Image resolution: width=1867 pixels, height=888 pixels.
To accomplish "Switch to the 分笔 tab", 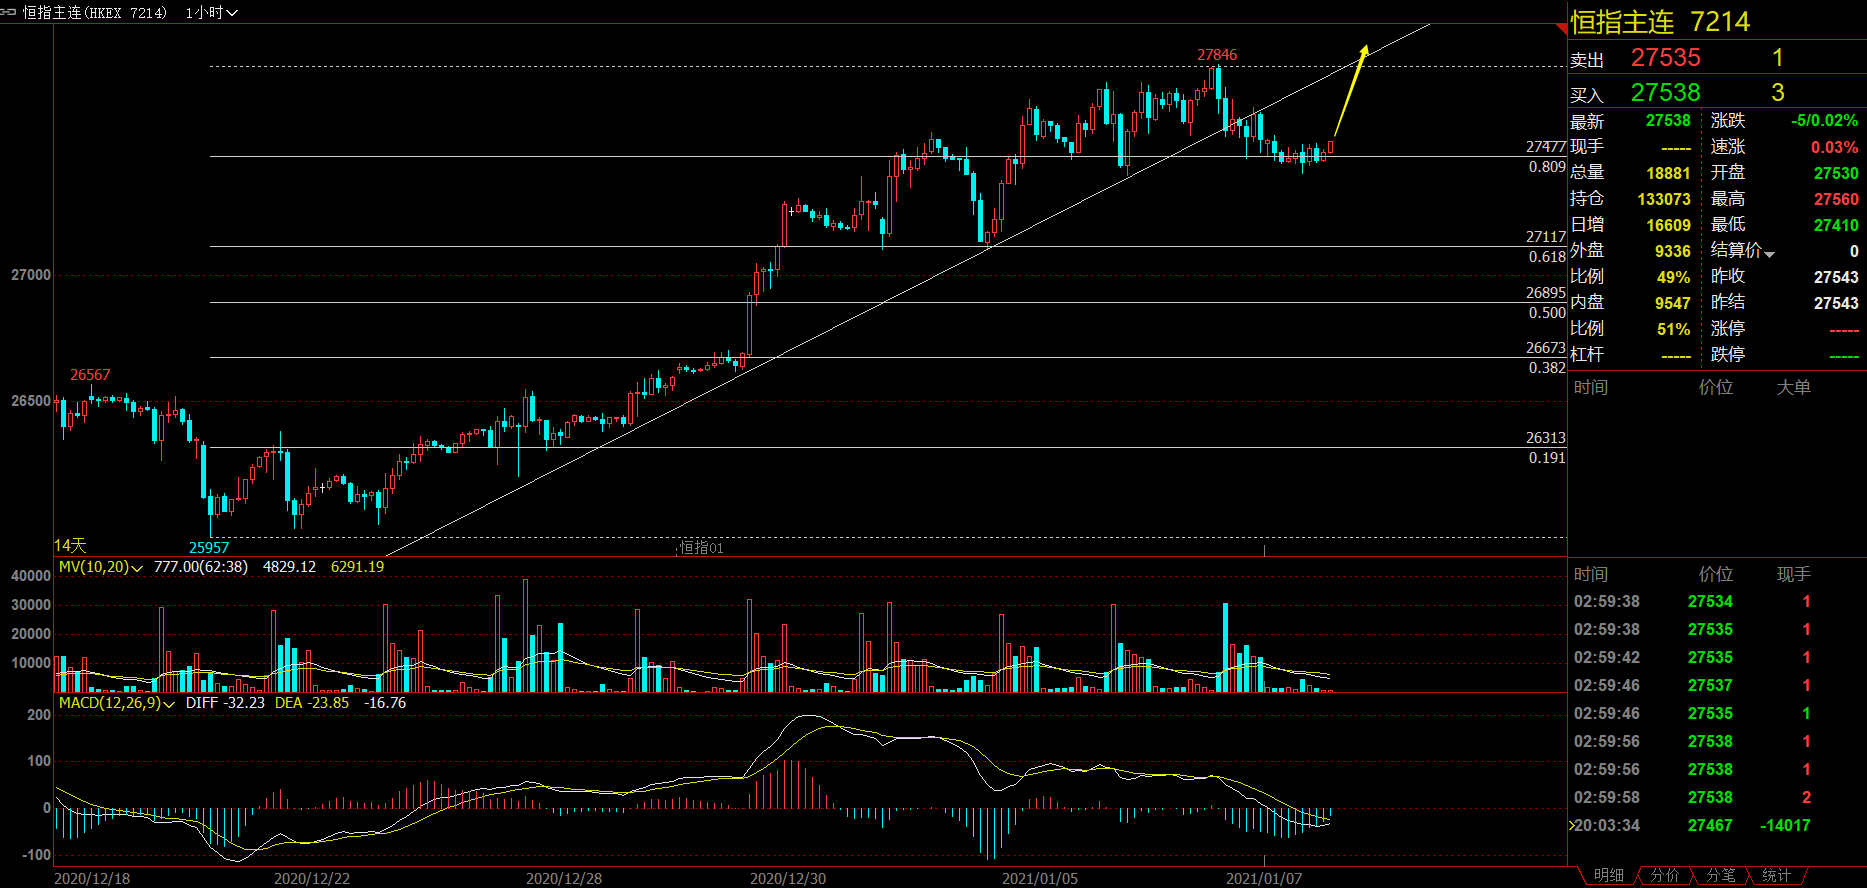I will pyautogui.click(x=1720, y=876).
